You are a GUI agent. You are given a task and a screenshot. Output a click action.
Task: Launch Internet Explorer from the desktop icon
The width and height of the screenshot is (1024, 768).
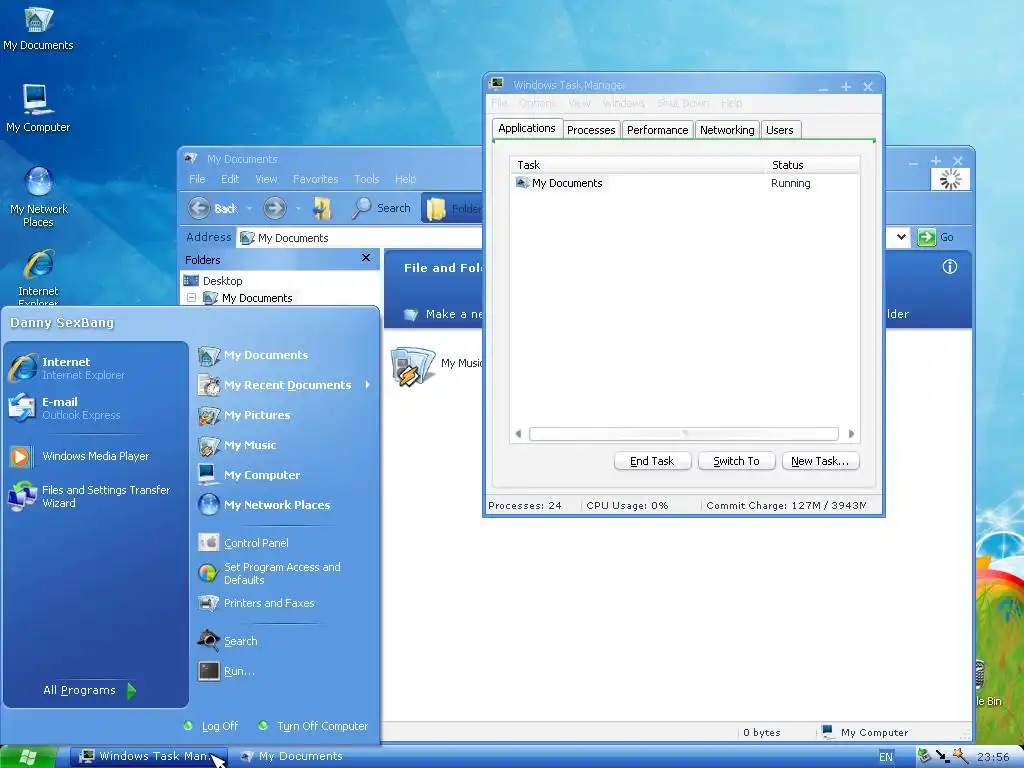[x=39, y=276]
